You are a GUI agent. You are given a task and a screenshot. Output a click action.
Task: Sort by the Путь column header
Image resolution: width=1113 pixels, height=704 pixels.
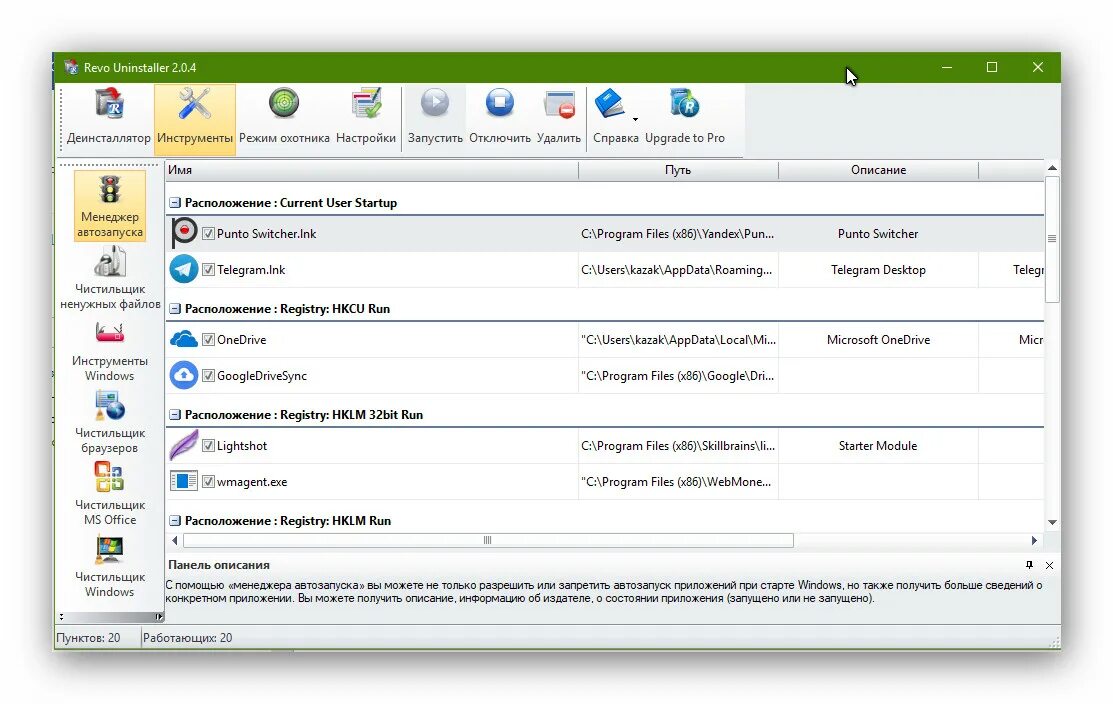(678, 170)
